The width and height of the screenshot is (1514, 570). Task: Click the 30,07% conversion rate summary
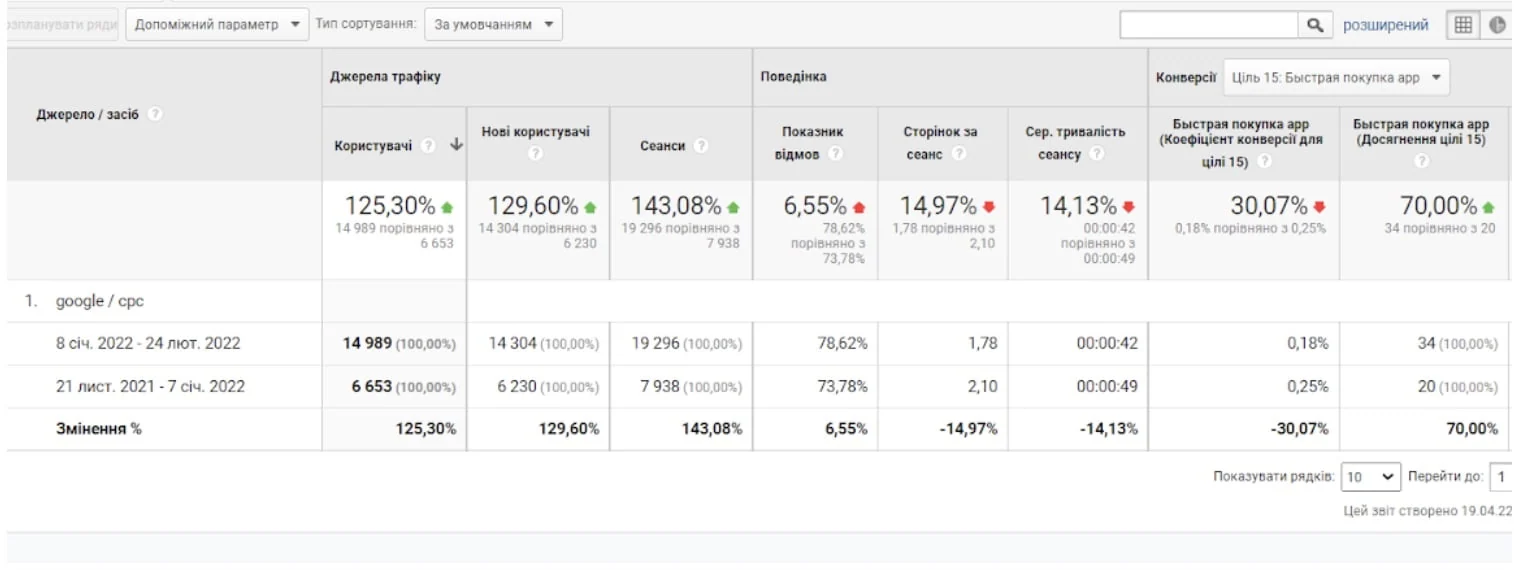coord(1268,207)
